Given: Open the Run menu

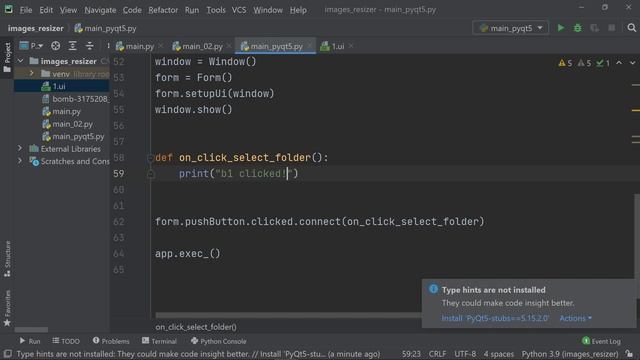Looking at the screenshot, I should pyautogui.click(x=191, y=10).
